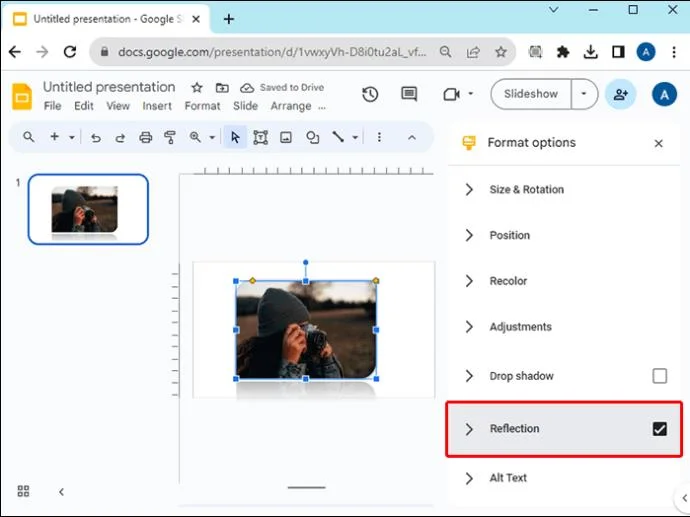The image size is (690, 517).
Task: Click the Print icon
Action: click(x=146, y=138)
